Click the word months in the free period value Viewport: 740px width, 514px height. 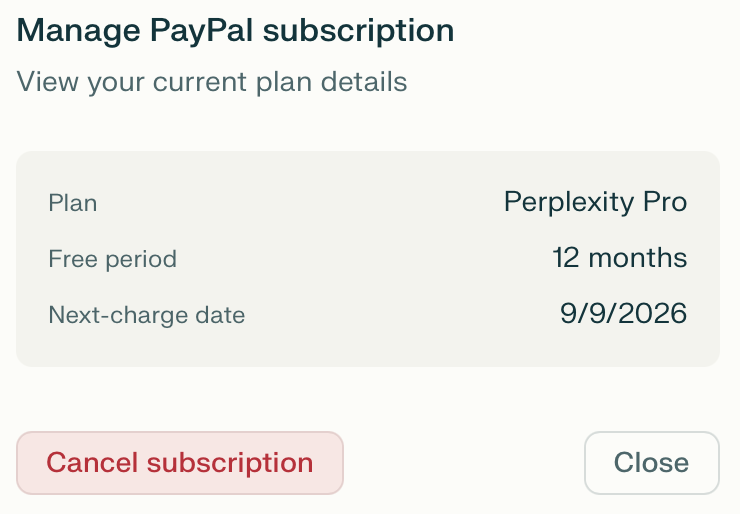pyautogui.click(x=638, y=258)
